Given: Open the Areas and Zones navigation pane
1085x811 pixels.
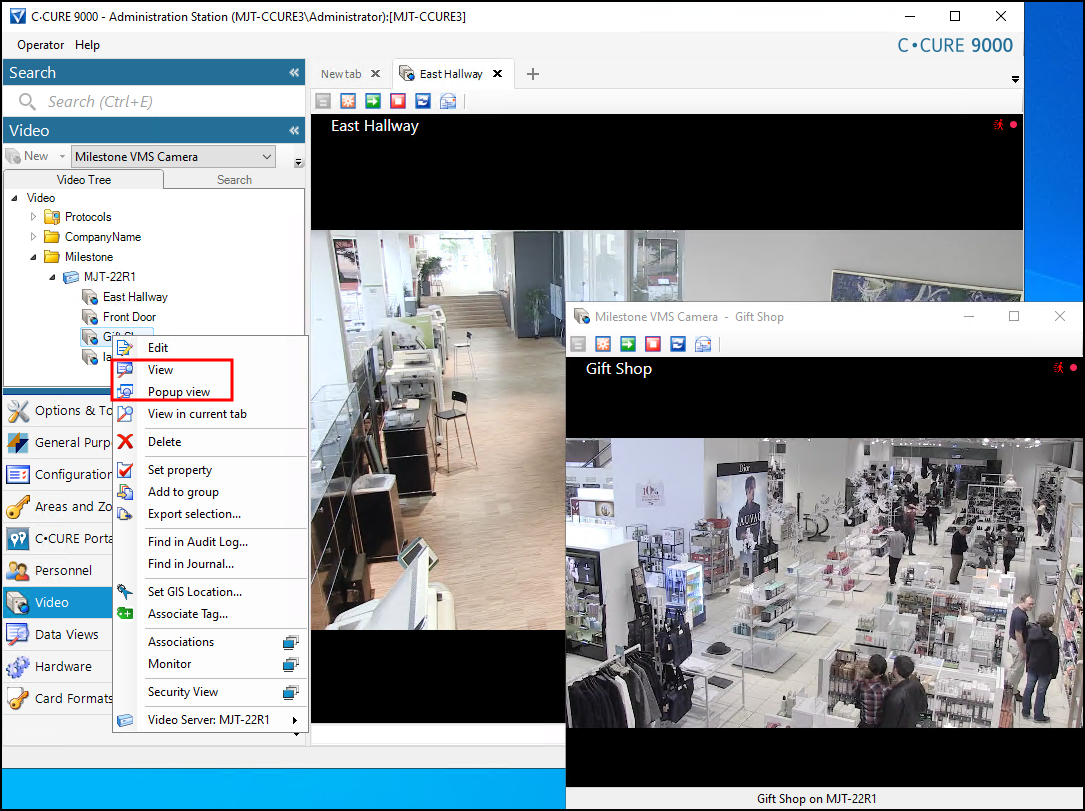Looking at the screenshot, I should [x=58, y=507].
